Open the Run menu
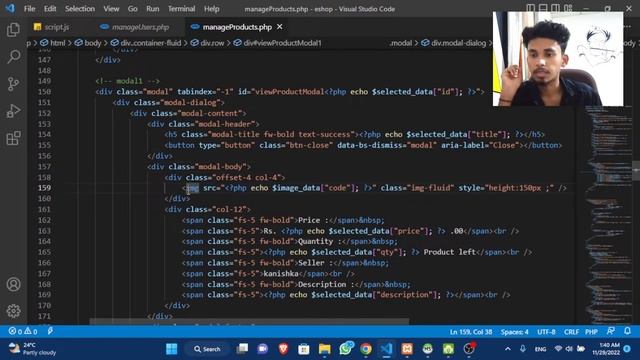 click(153, 9)
